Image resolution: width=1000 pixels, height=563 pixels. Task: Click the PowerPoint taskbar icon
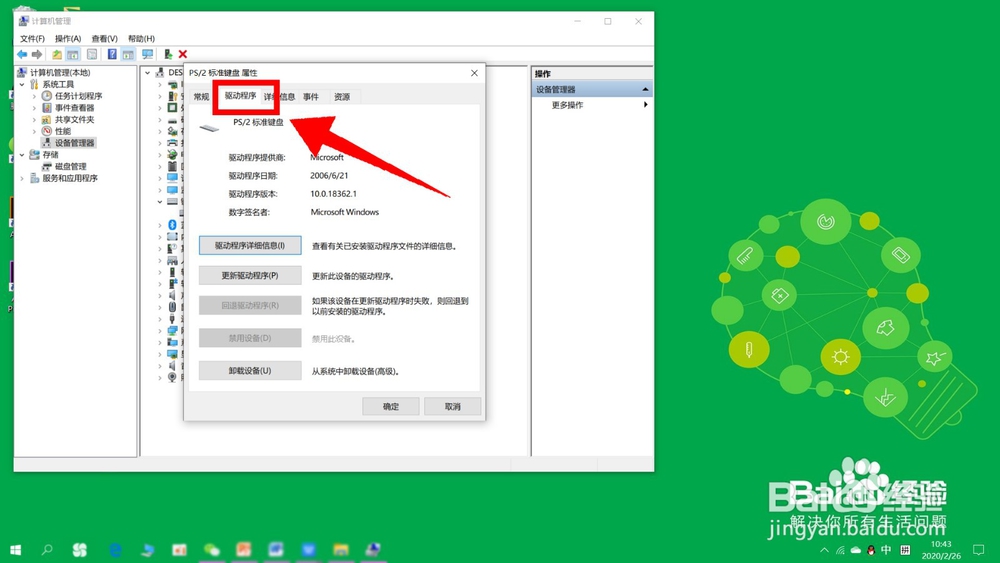tap(244, 550)
